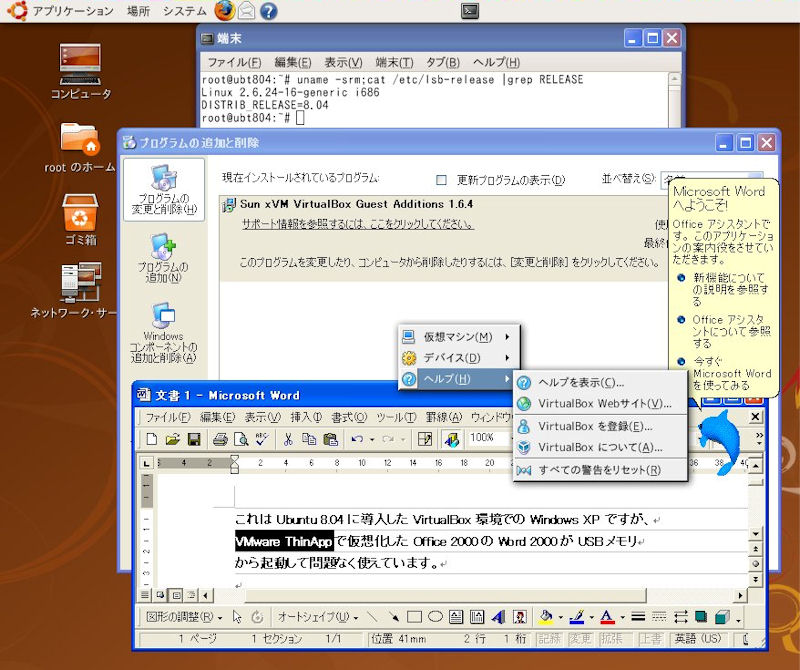The height and width of the screenshot is (670, 800).
Task: Click the Fill Color paint bucket swatch
Action: [x=546, y=617]
